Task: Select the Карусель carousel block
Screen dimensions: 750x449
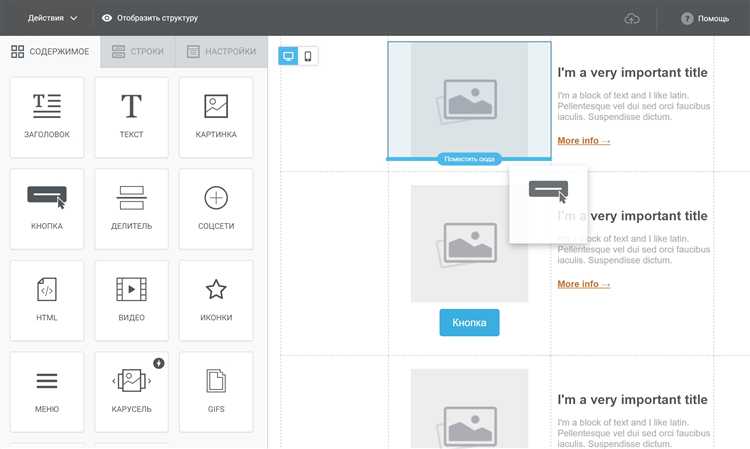Action: click(x=132, y=392)
